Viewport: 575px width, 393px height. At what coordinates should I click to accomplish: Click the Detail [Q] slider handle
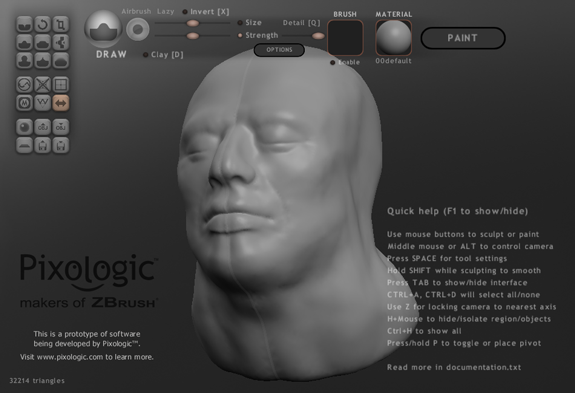pos(318,36)
